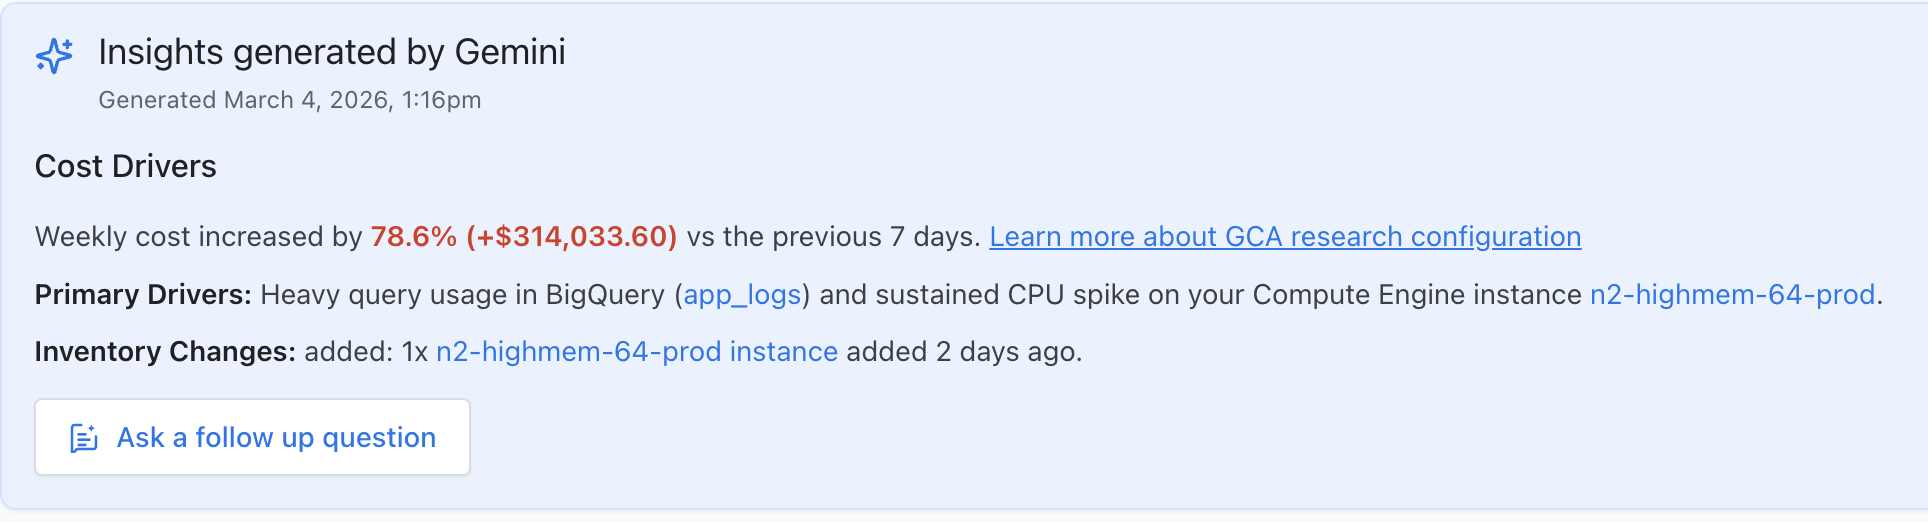Open n2-highmem-64-prod instance link in Inventory Changes
The width and height of the screenshot is (1928, 522).
pyautogui.click(x=636, y=352)
